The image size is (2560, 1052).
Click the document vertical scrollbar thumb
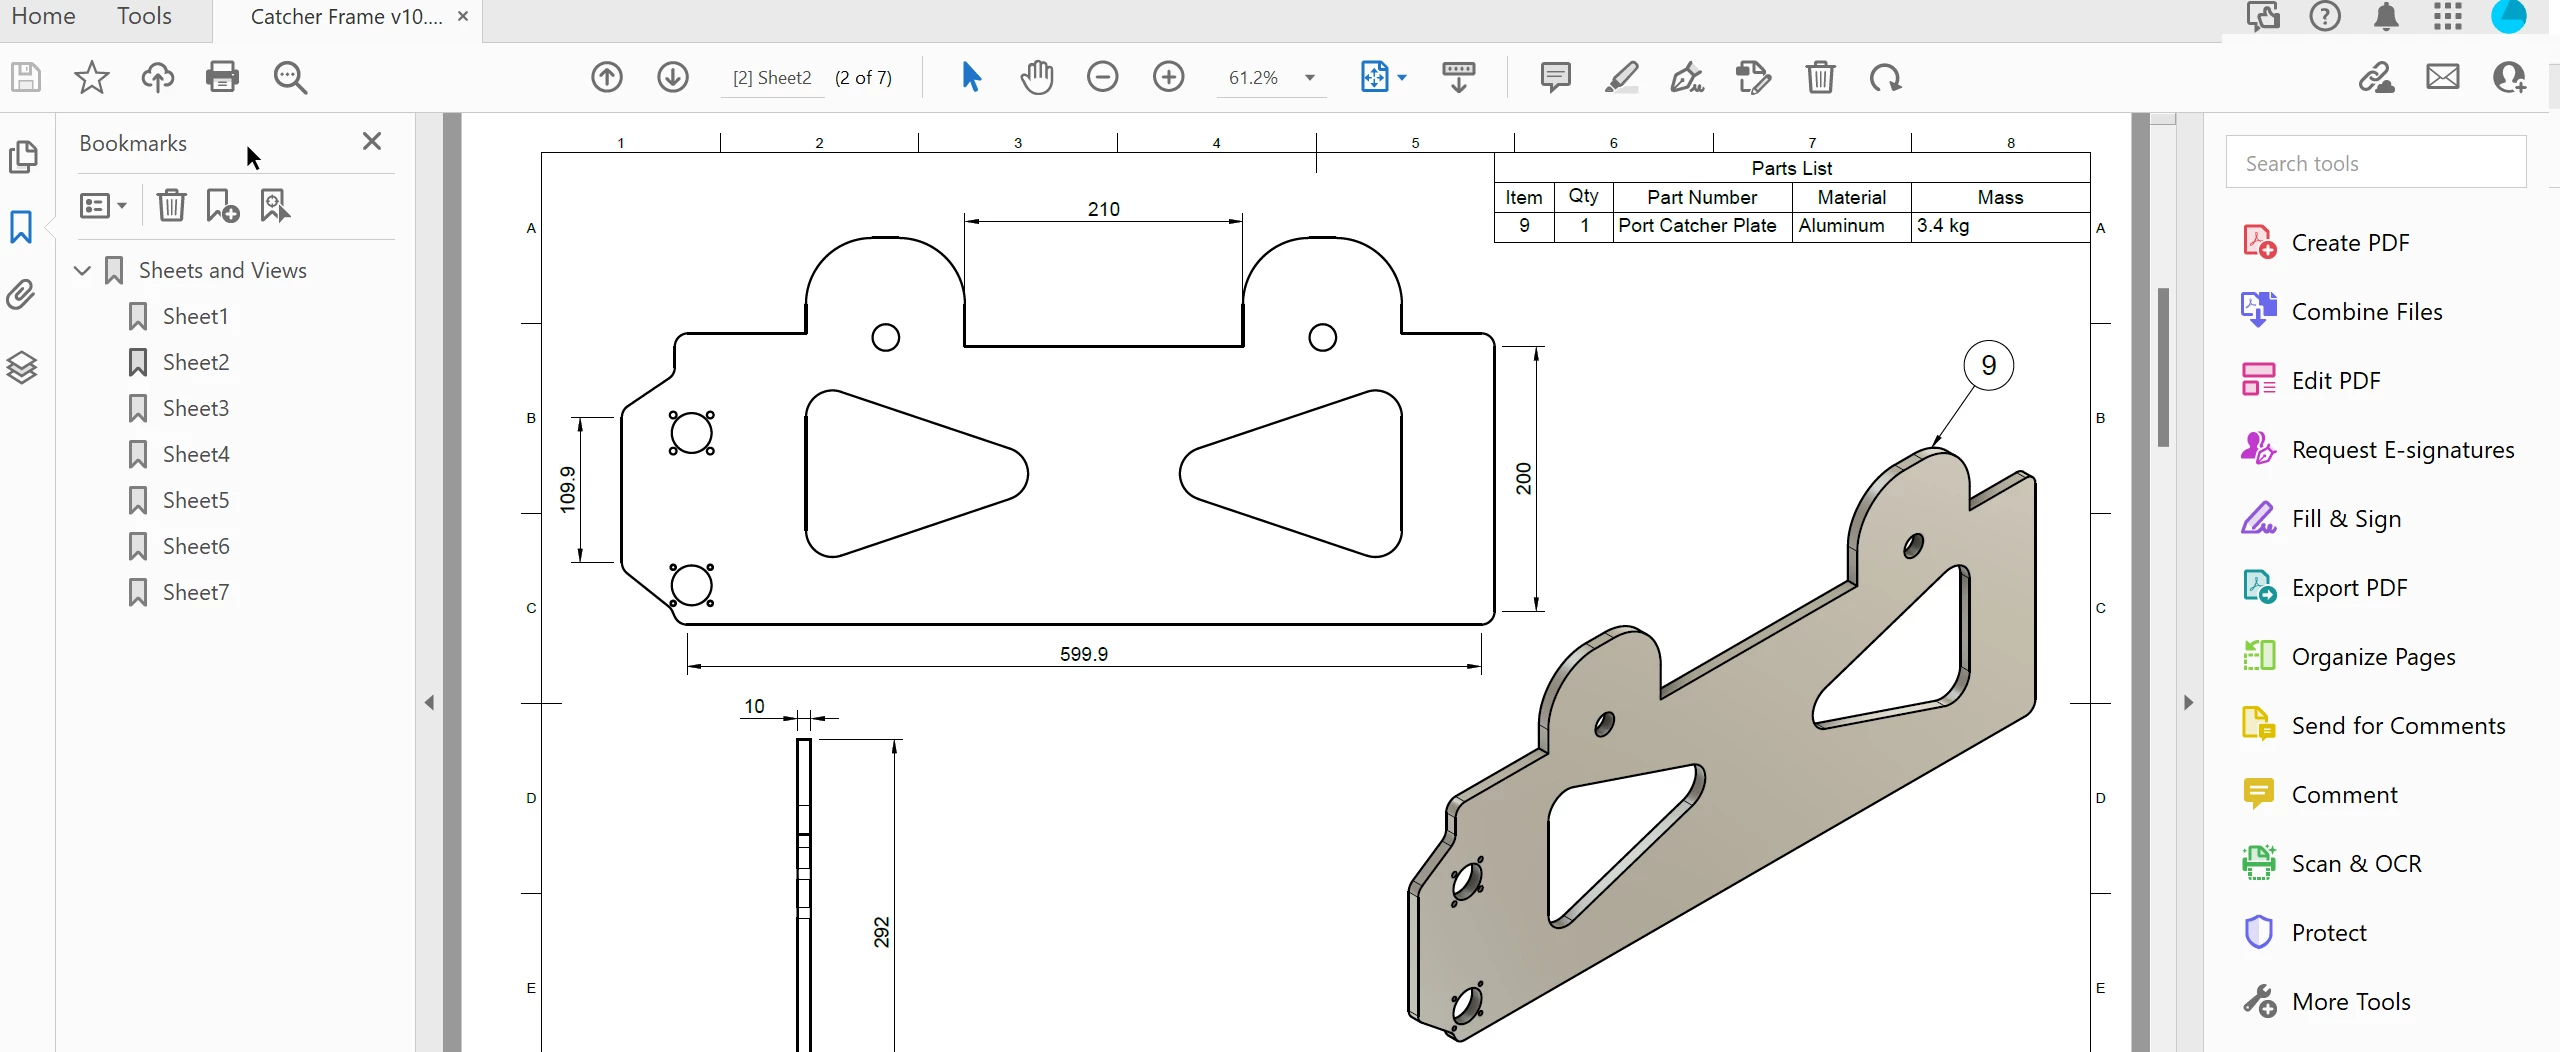point(2163,367)
